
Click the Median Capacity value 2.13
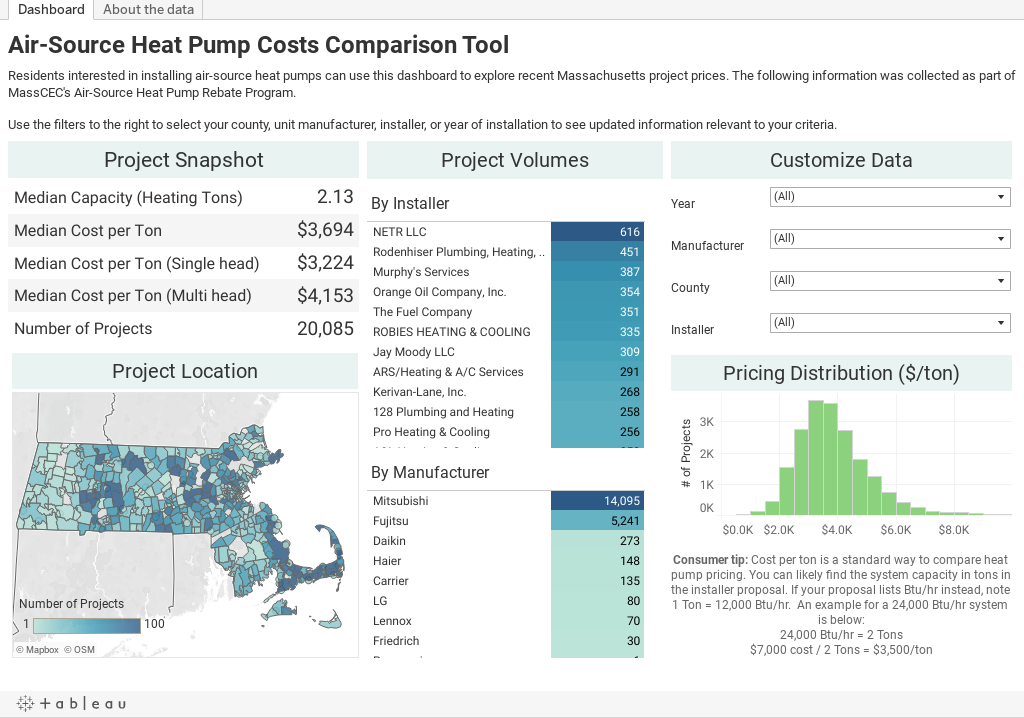click(335, 197)
